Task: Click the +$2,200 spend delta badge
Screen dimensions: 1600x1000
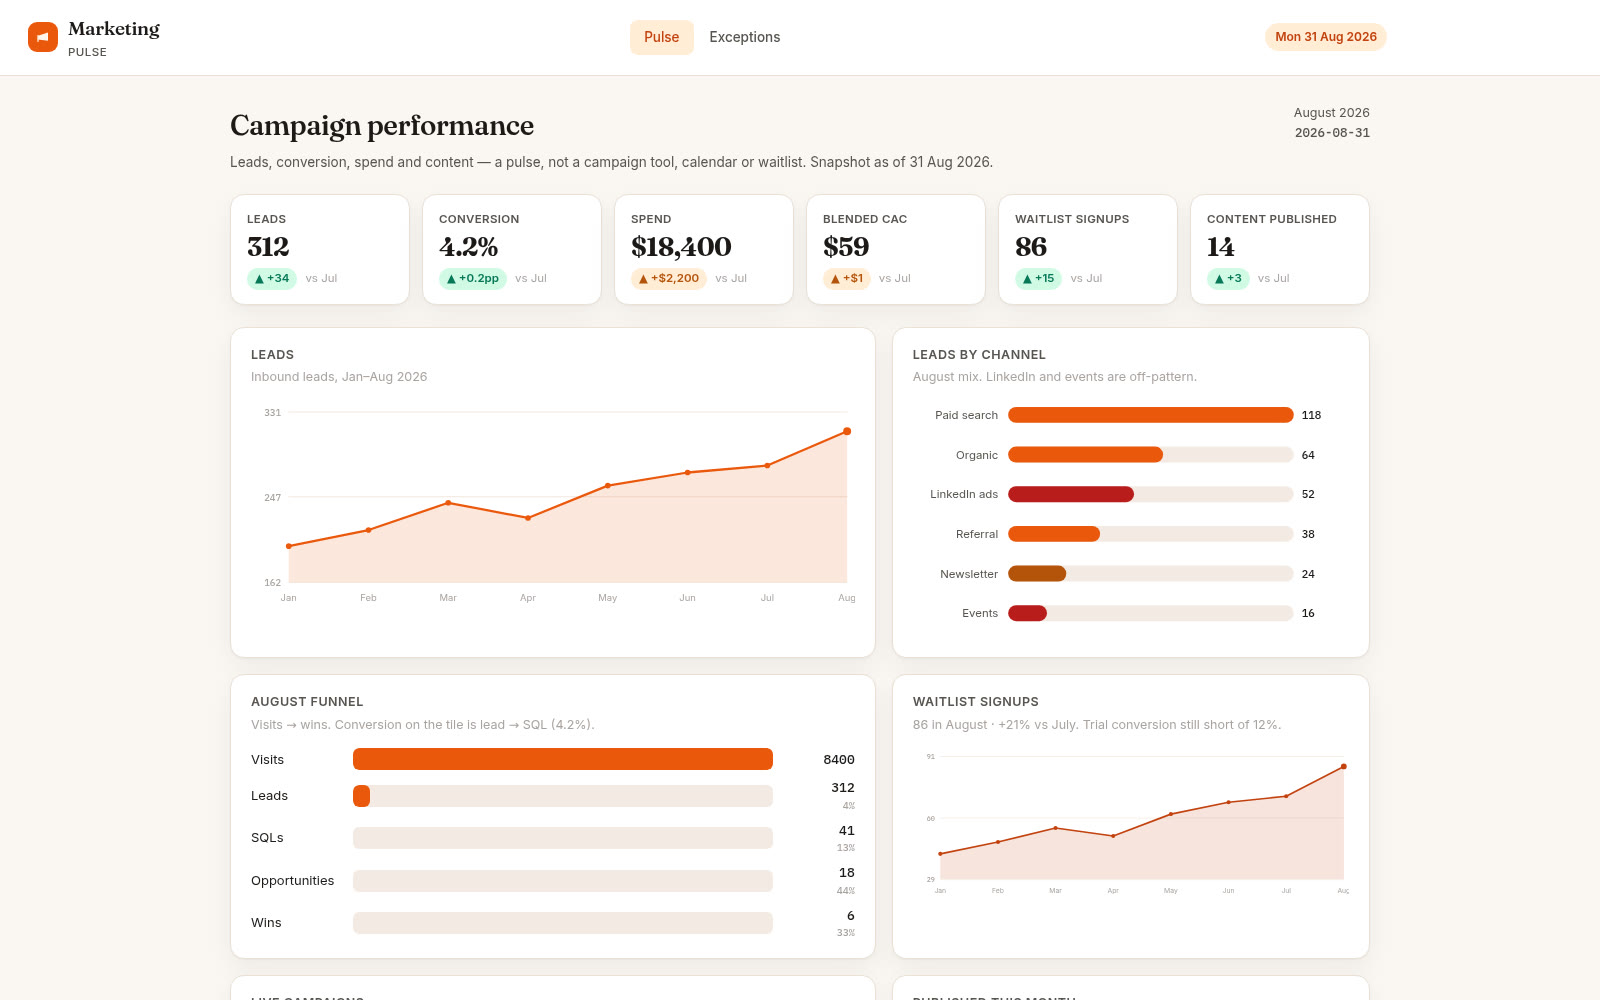Action: (669, 279)
